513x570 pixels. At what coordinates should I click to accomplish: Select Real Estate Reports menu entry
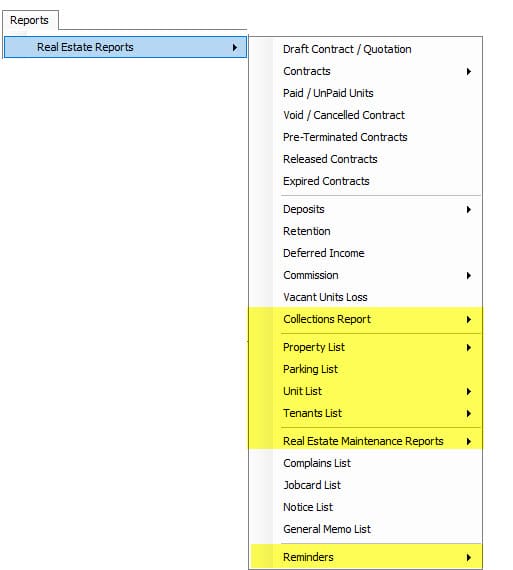pyautogui.click(x=125, y=47)
